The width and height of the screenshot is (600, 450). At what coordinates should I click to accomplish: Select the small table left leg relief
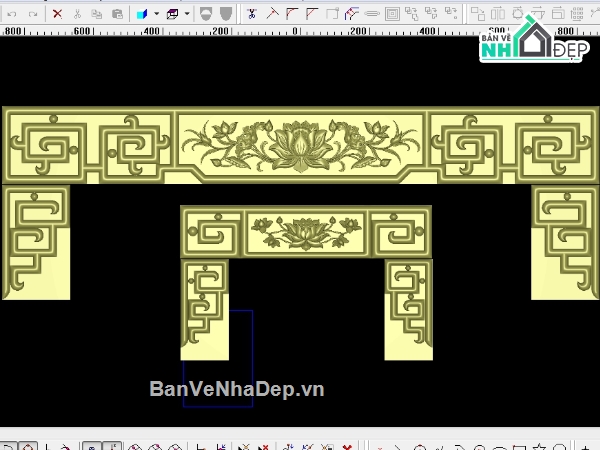pos(205,310)
